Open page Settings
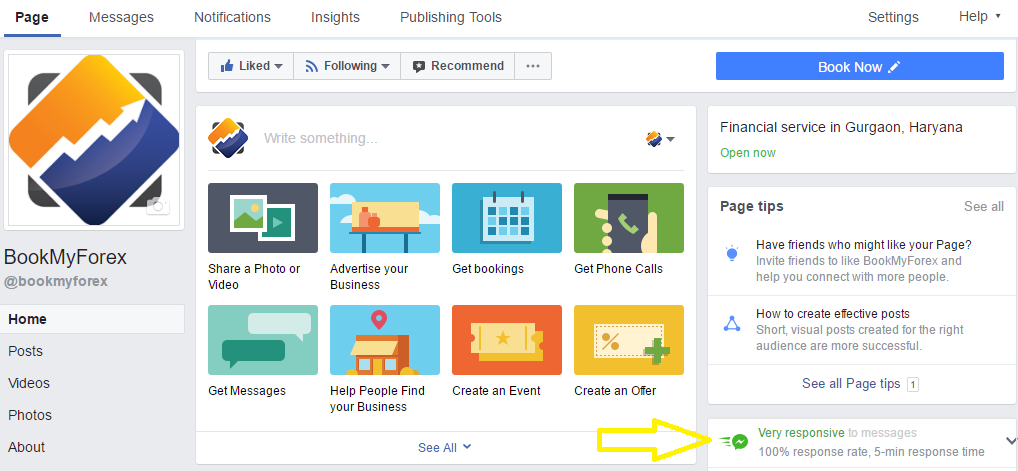The height and width of the screenshot is (471, 1018). (893, 18)
